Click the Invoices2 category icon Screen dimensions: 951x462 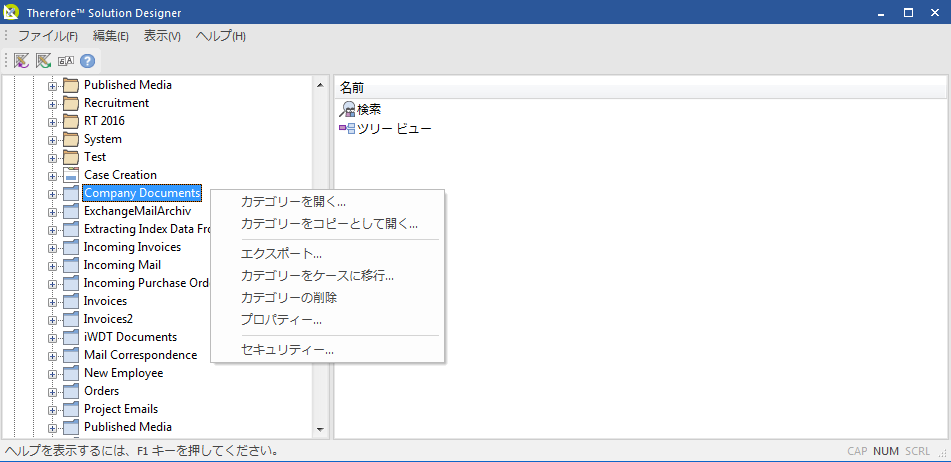(x=71, y=319)
